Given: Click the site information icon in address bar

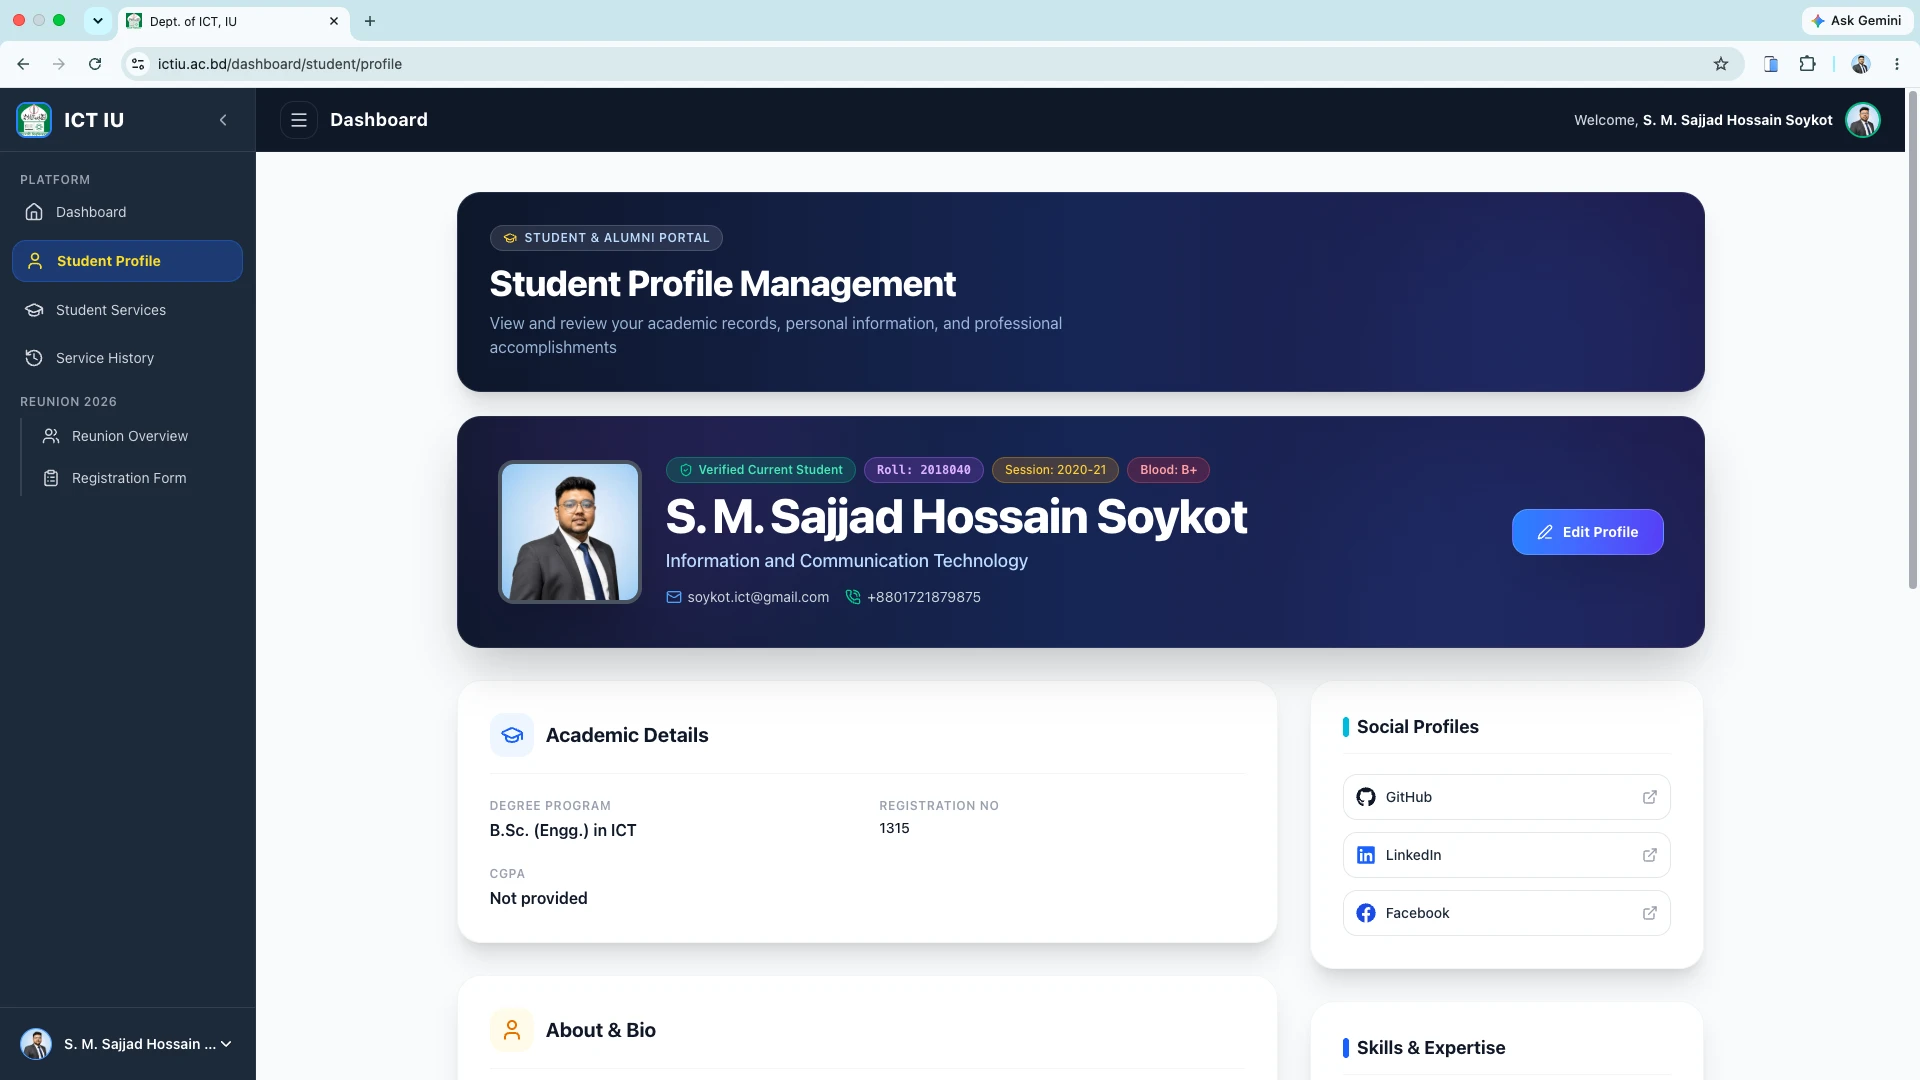Looking at the screenshot, I should [x=138, y=64].
